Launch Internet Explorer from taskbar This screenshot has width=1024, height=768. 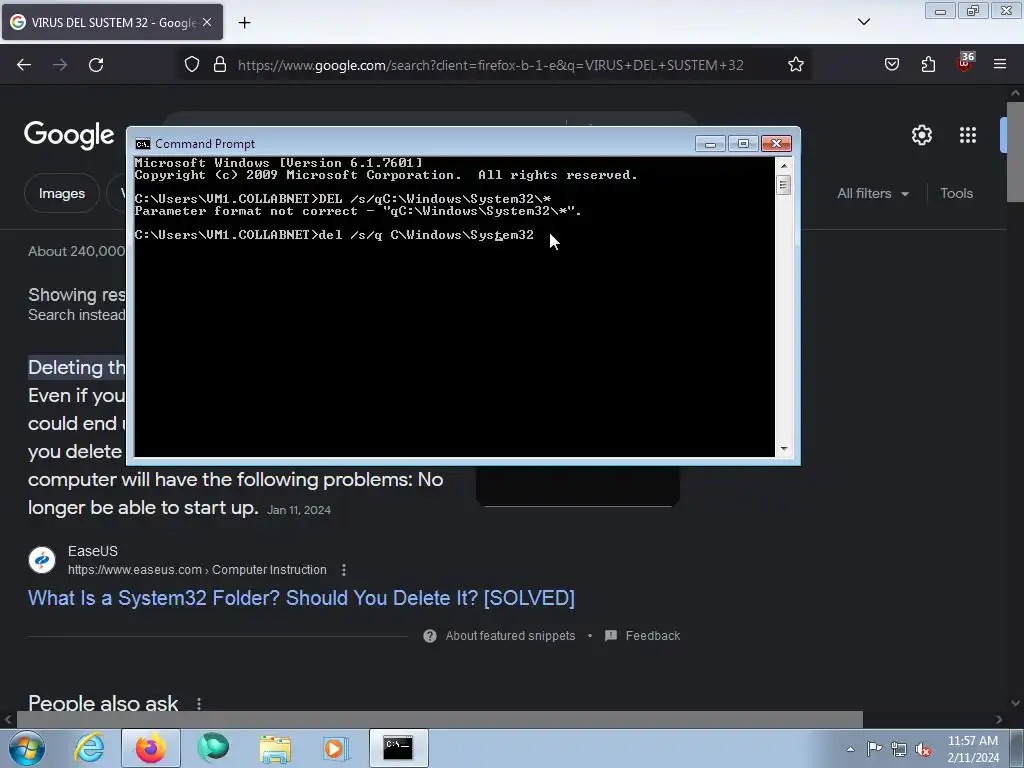pyautogui.click(x=89, y=748)
